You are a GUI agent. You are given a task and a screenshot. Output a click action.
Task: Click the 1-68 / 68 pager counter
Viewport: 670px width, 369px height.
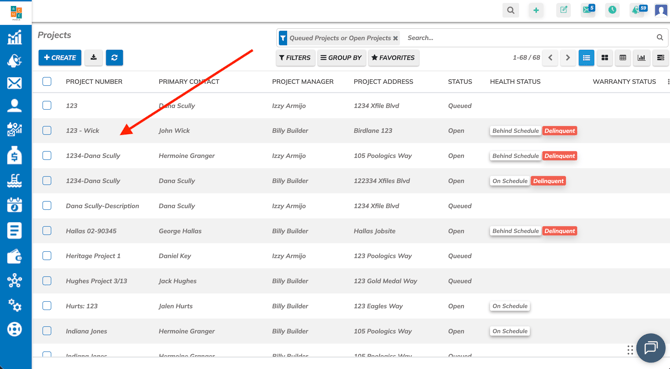(526, 58)
